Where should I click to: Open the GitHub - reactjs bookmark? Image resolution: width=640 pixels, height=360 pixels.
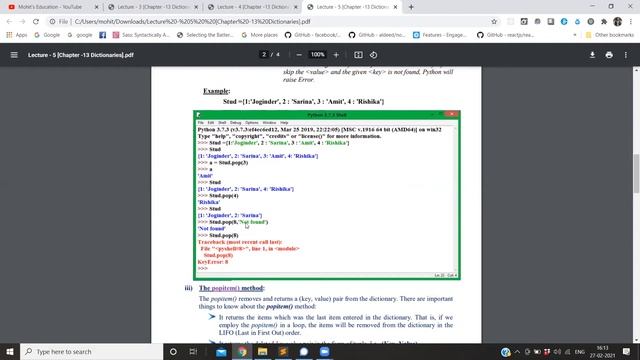(x=506, y=35)
